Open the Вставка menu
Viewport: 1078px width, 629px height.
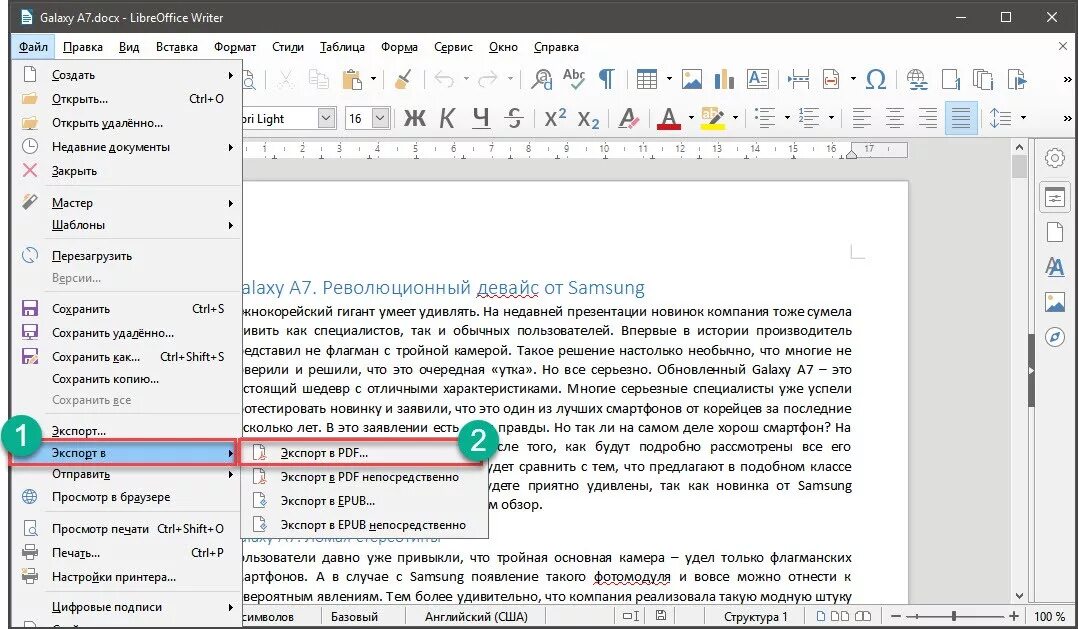click(x=177, y=47)
